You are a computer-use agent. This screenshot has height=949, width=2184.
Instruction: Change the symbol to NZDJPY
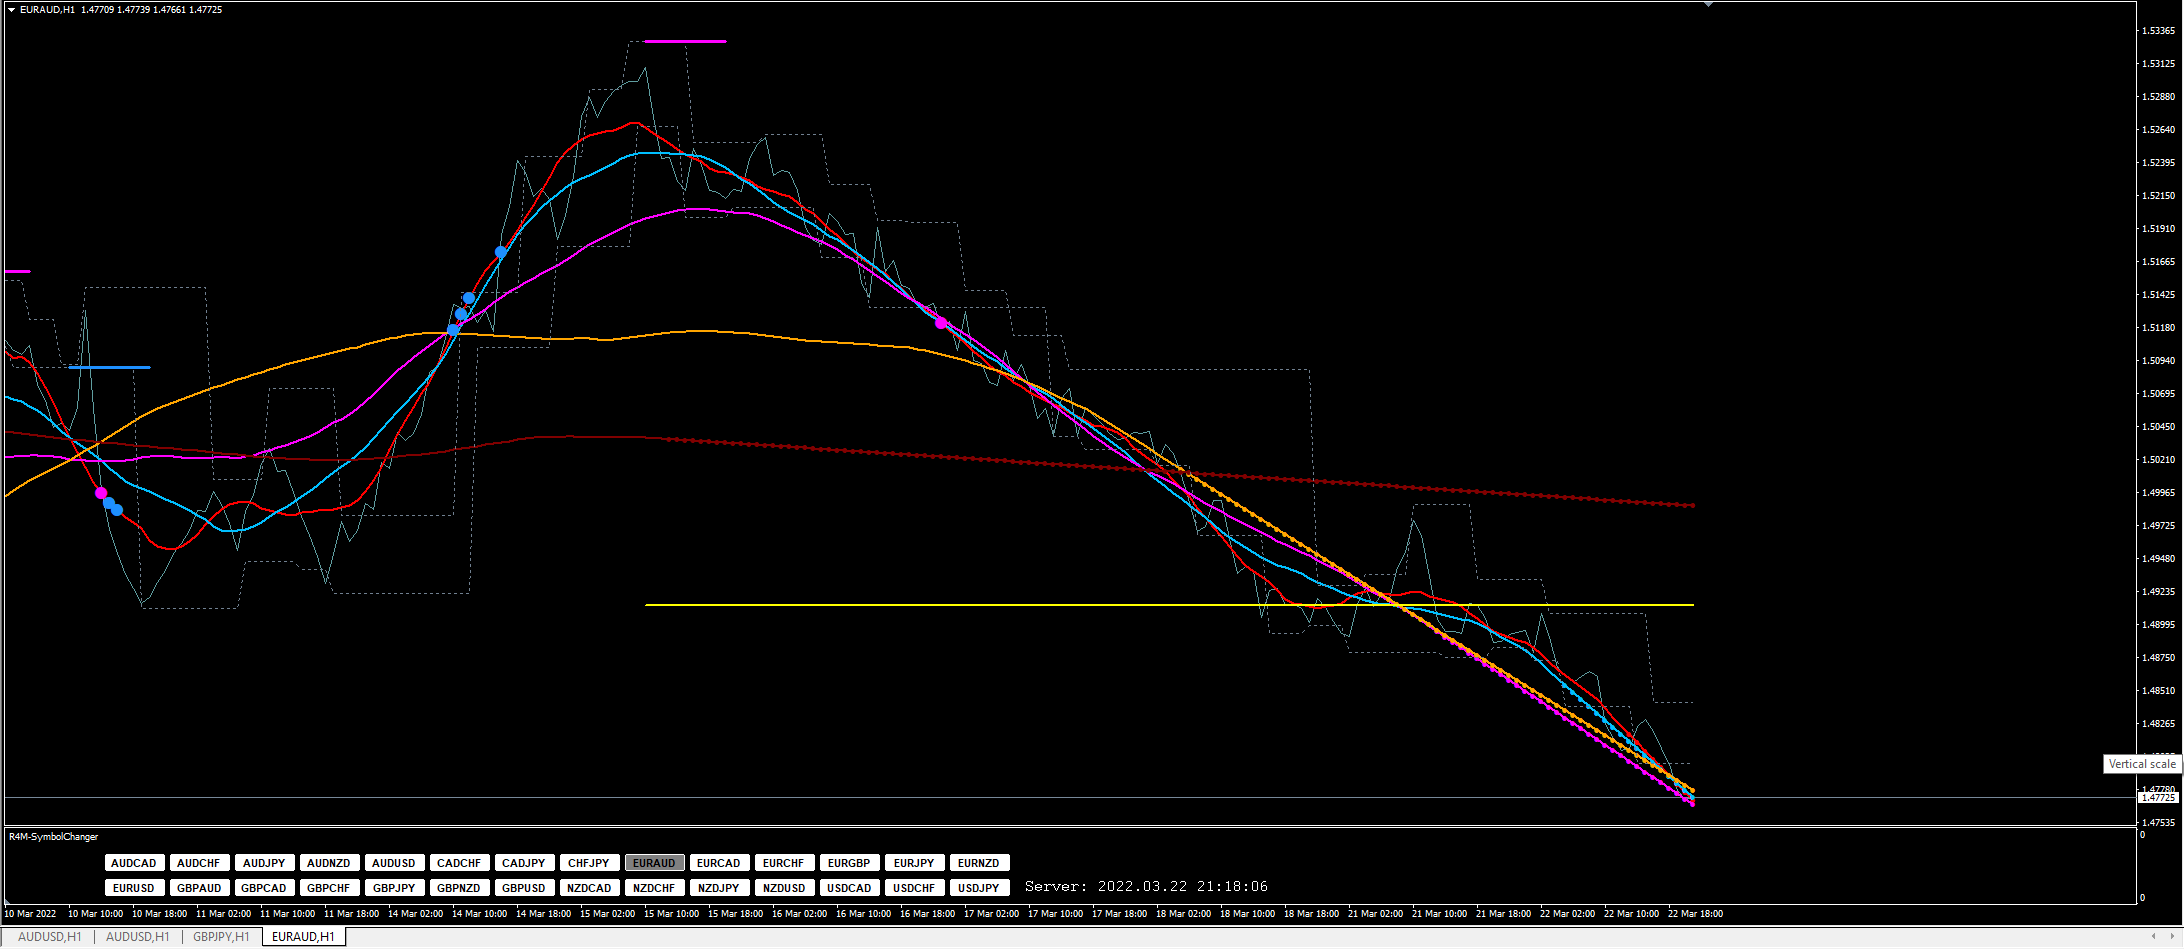click(719, 888)
